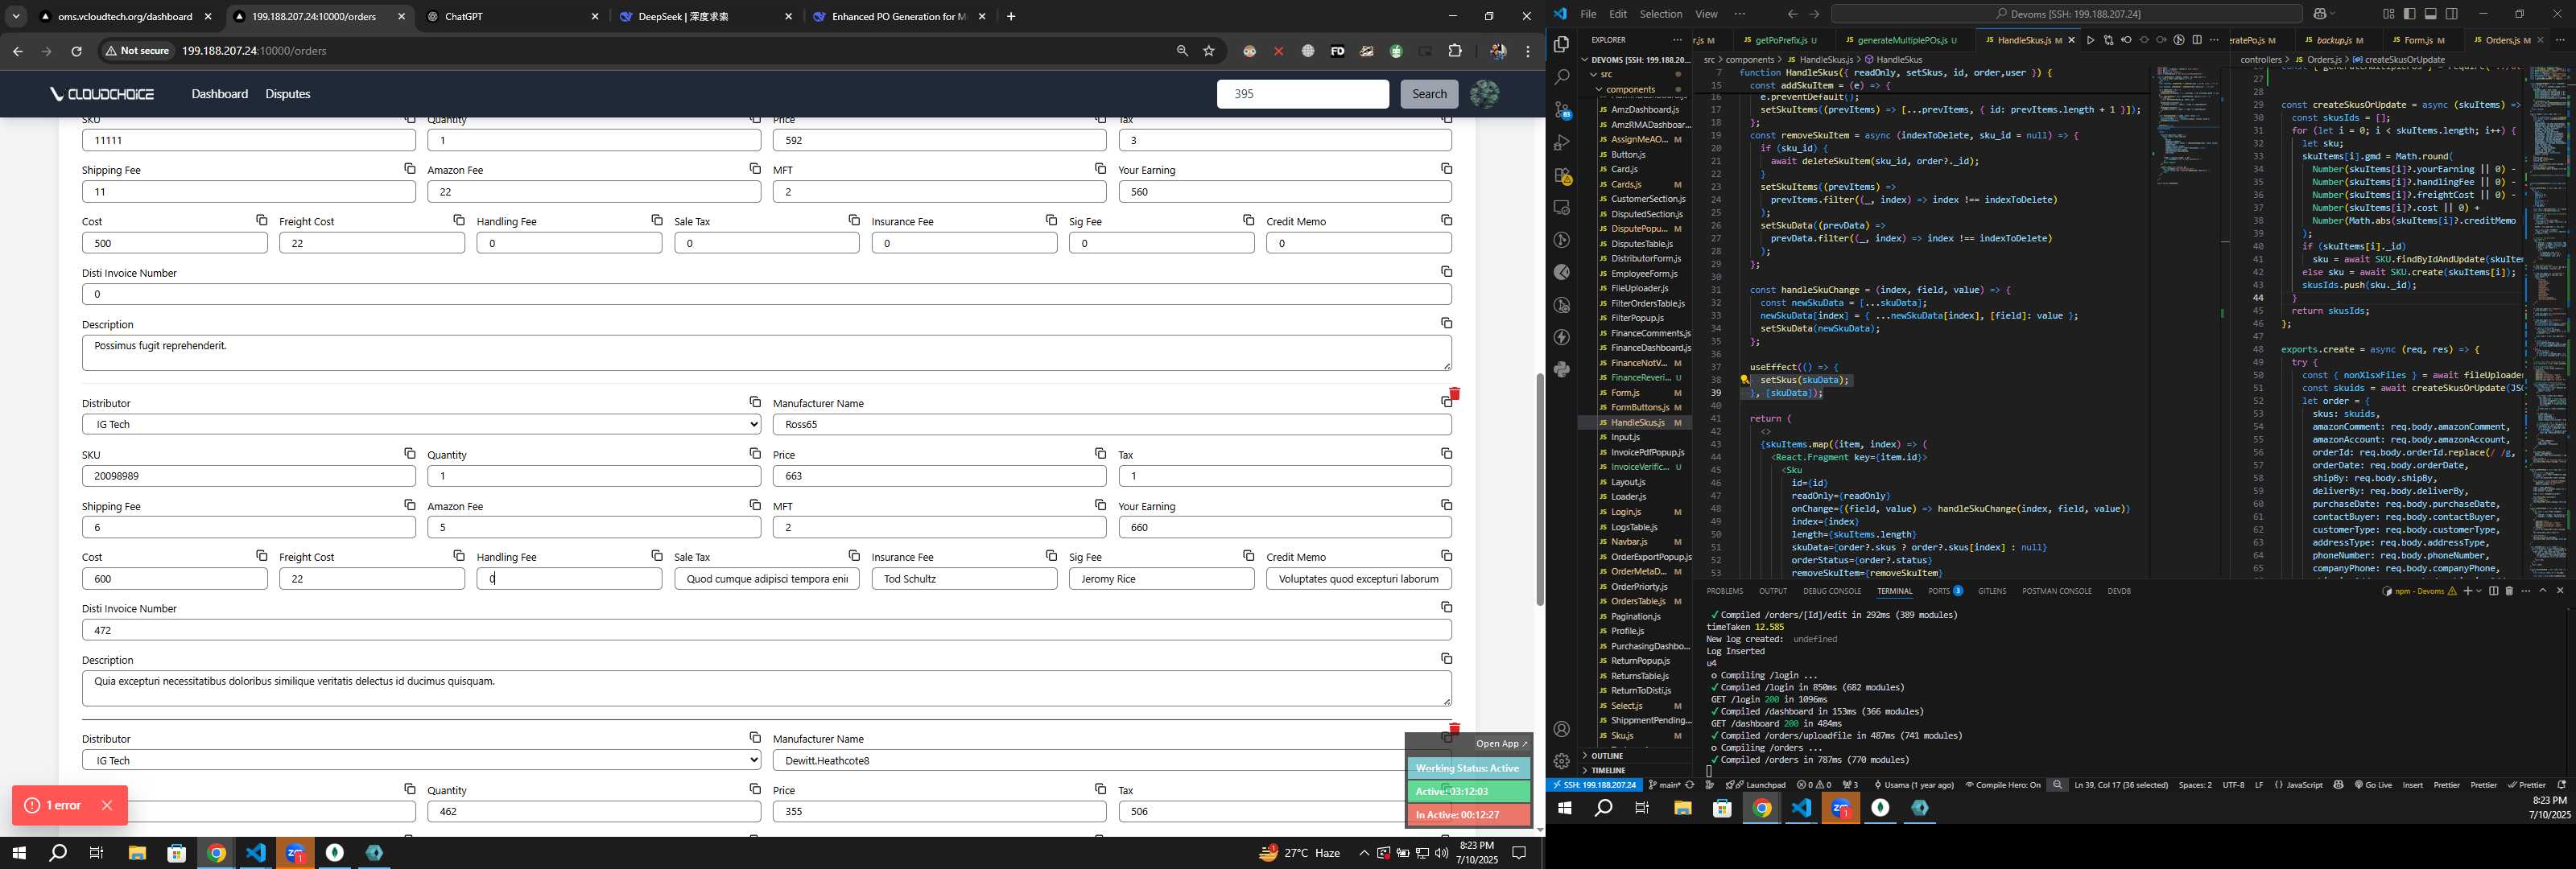The image size is (2576, 869).
Task: Open VS Code File menu
Action: coord(1588,14)
